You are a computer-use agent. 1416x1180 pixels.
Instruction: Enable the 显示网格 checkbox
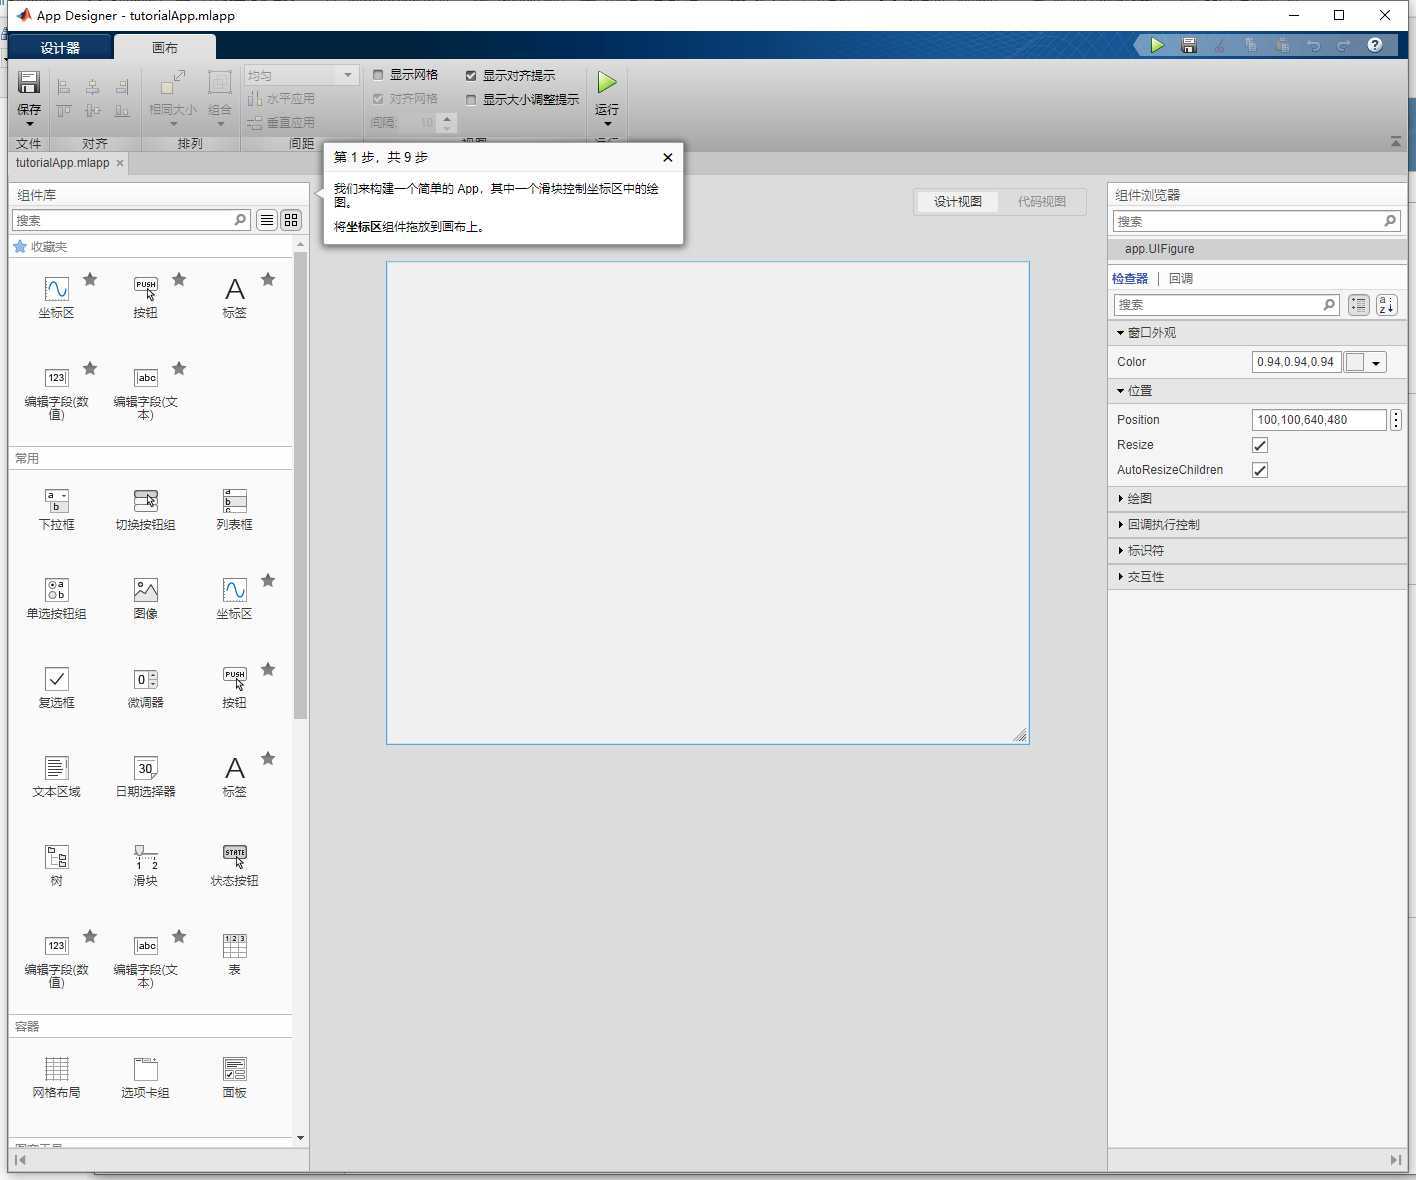pos(378,75)
